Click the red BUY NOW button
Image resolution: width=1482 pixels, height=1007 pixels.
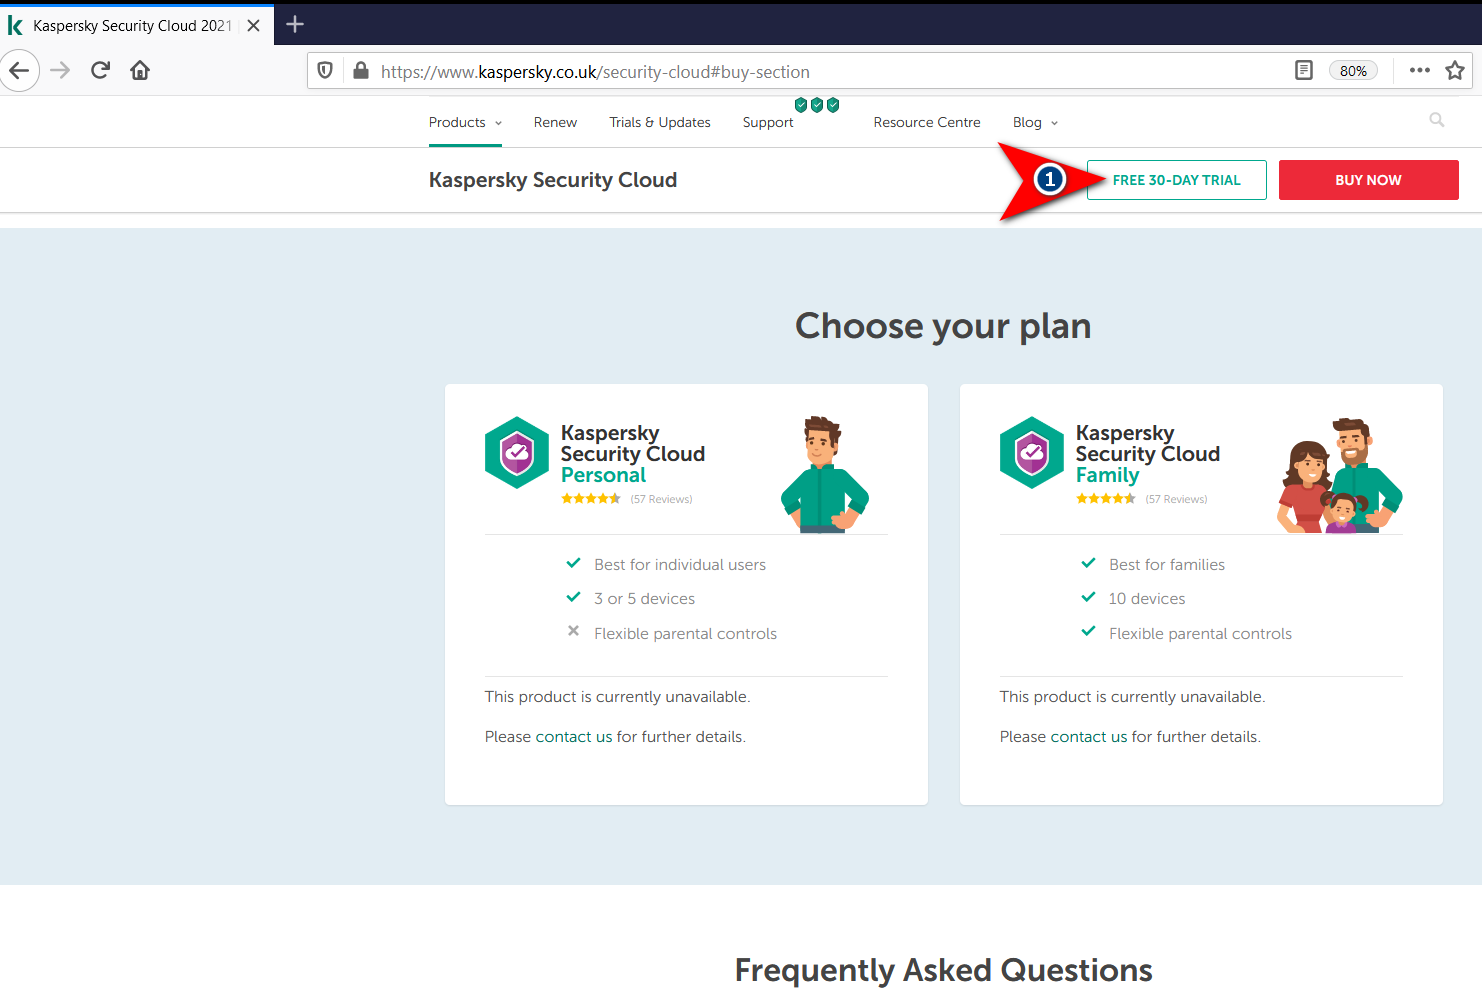1369,180
